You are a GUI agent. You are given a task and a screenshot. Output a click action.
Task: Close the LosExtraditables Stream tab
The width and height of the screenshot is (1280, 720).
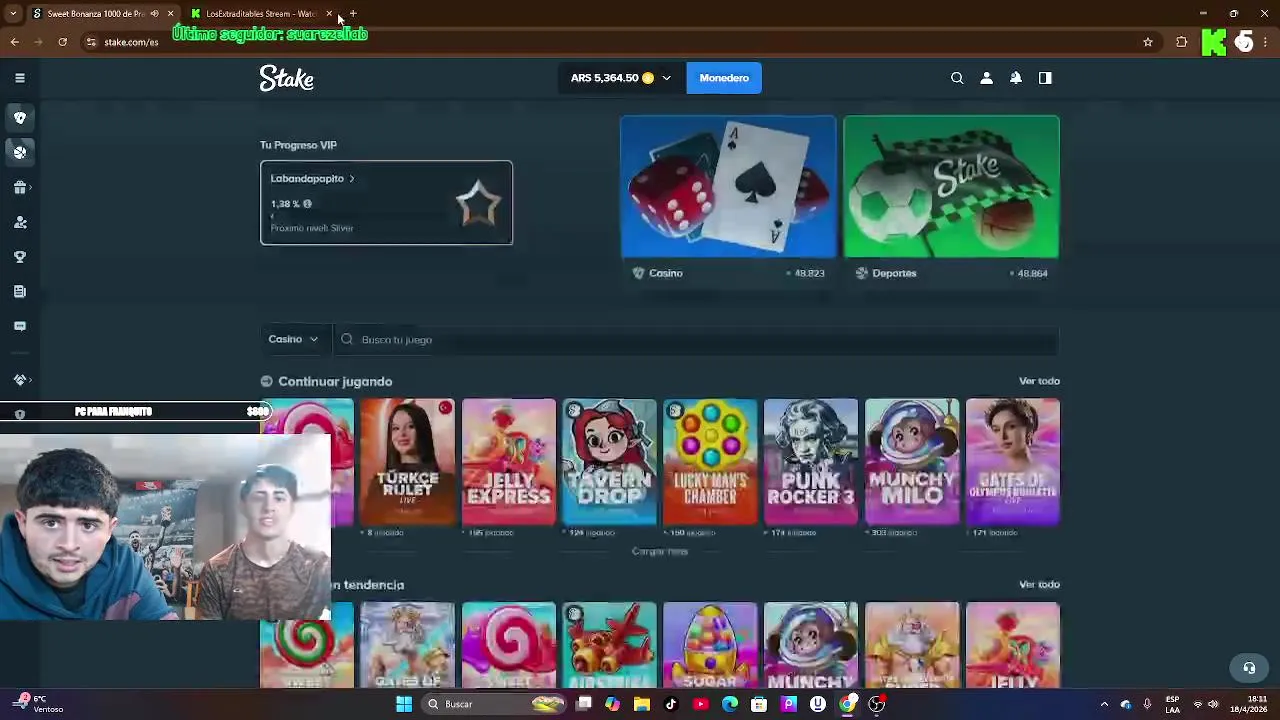tap(329, 14)
